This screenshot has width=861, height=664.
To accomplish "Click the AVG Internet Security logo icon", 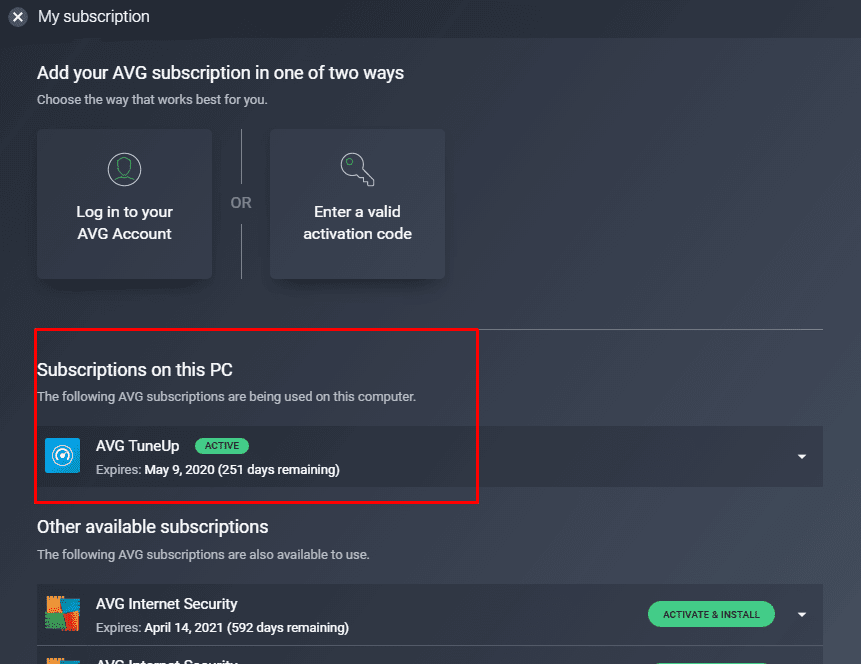I will [63, 613].
